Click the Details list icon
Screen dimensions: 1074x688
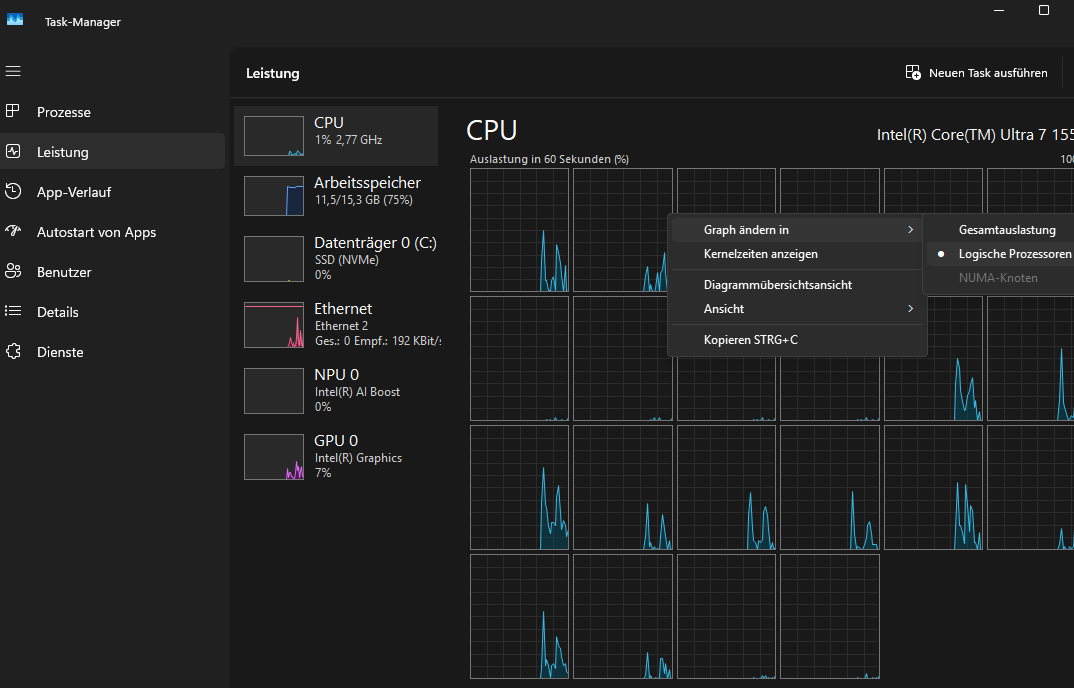click(13, 311)
